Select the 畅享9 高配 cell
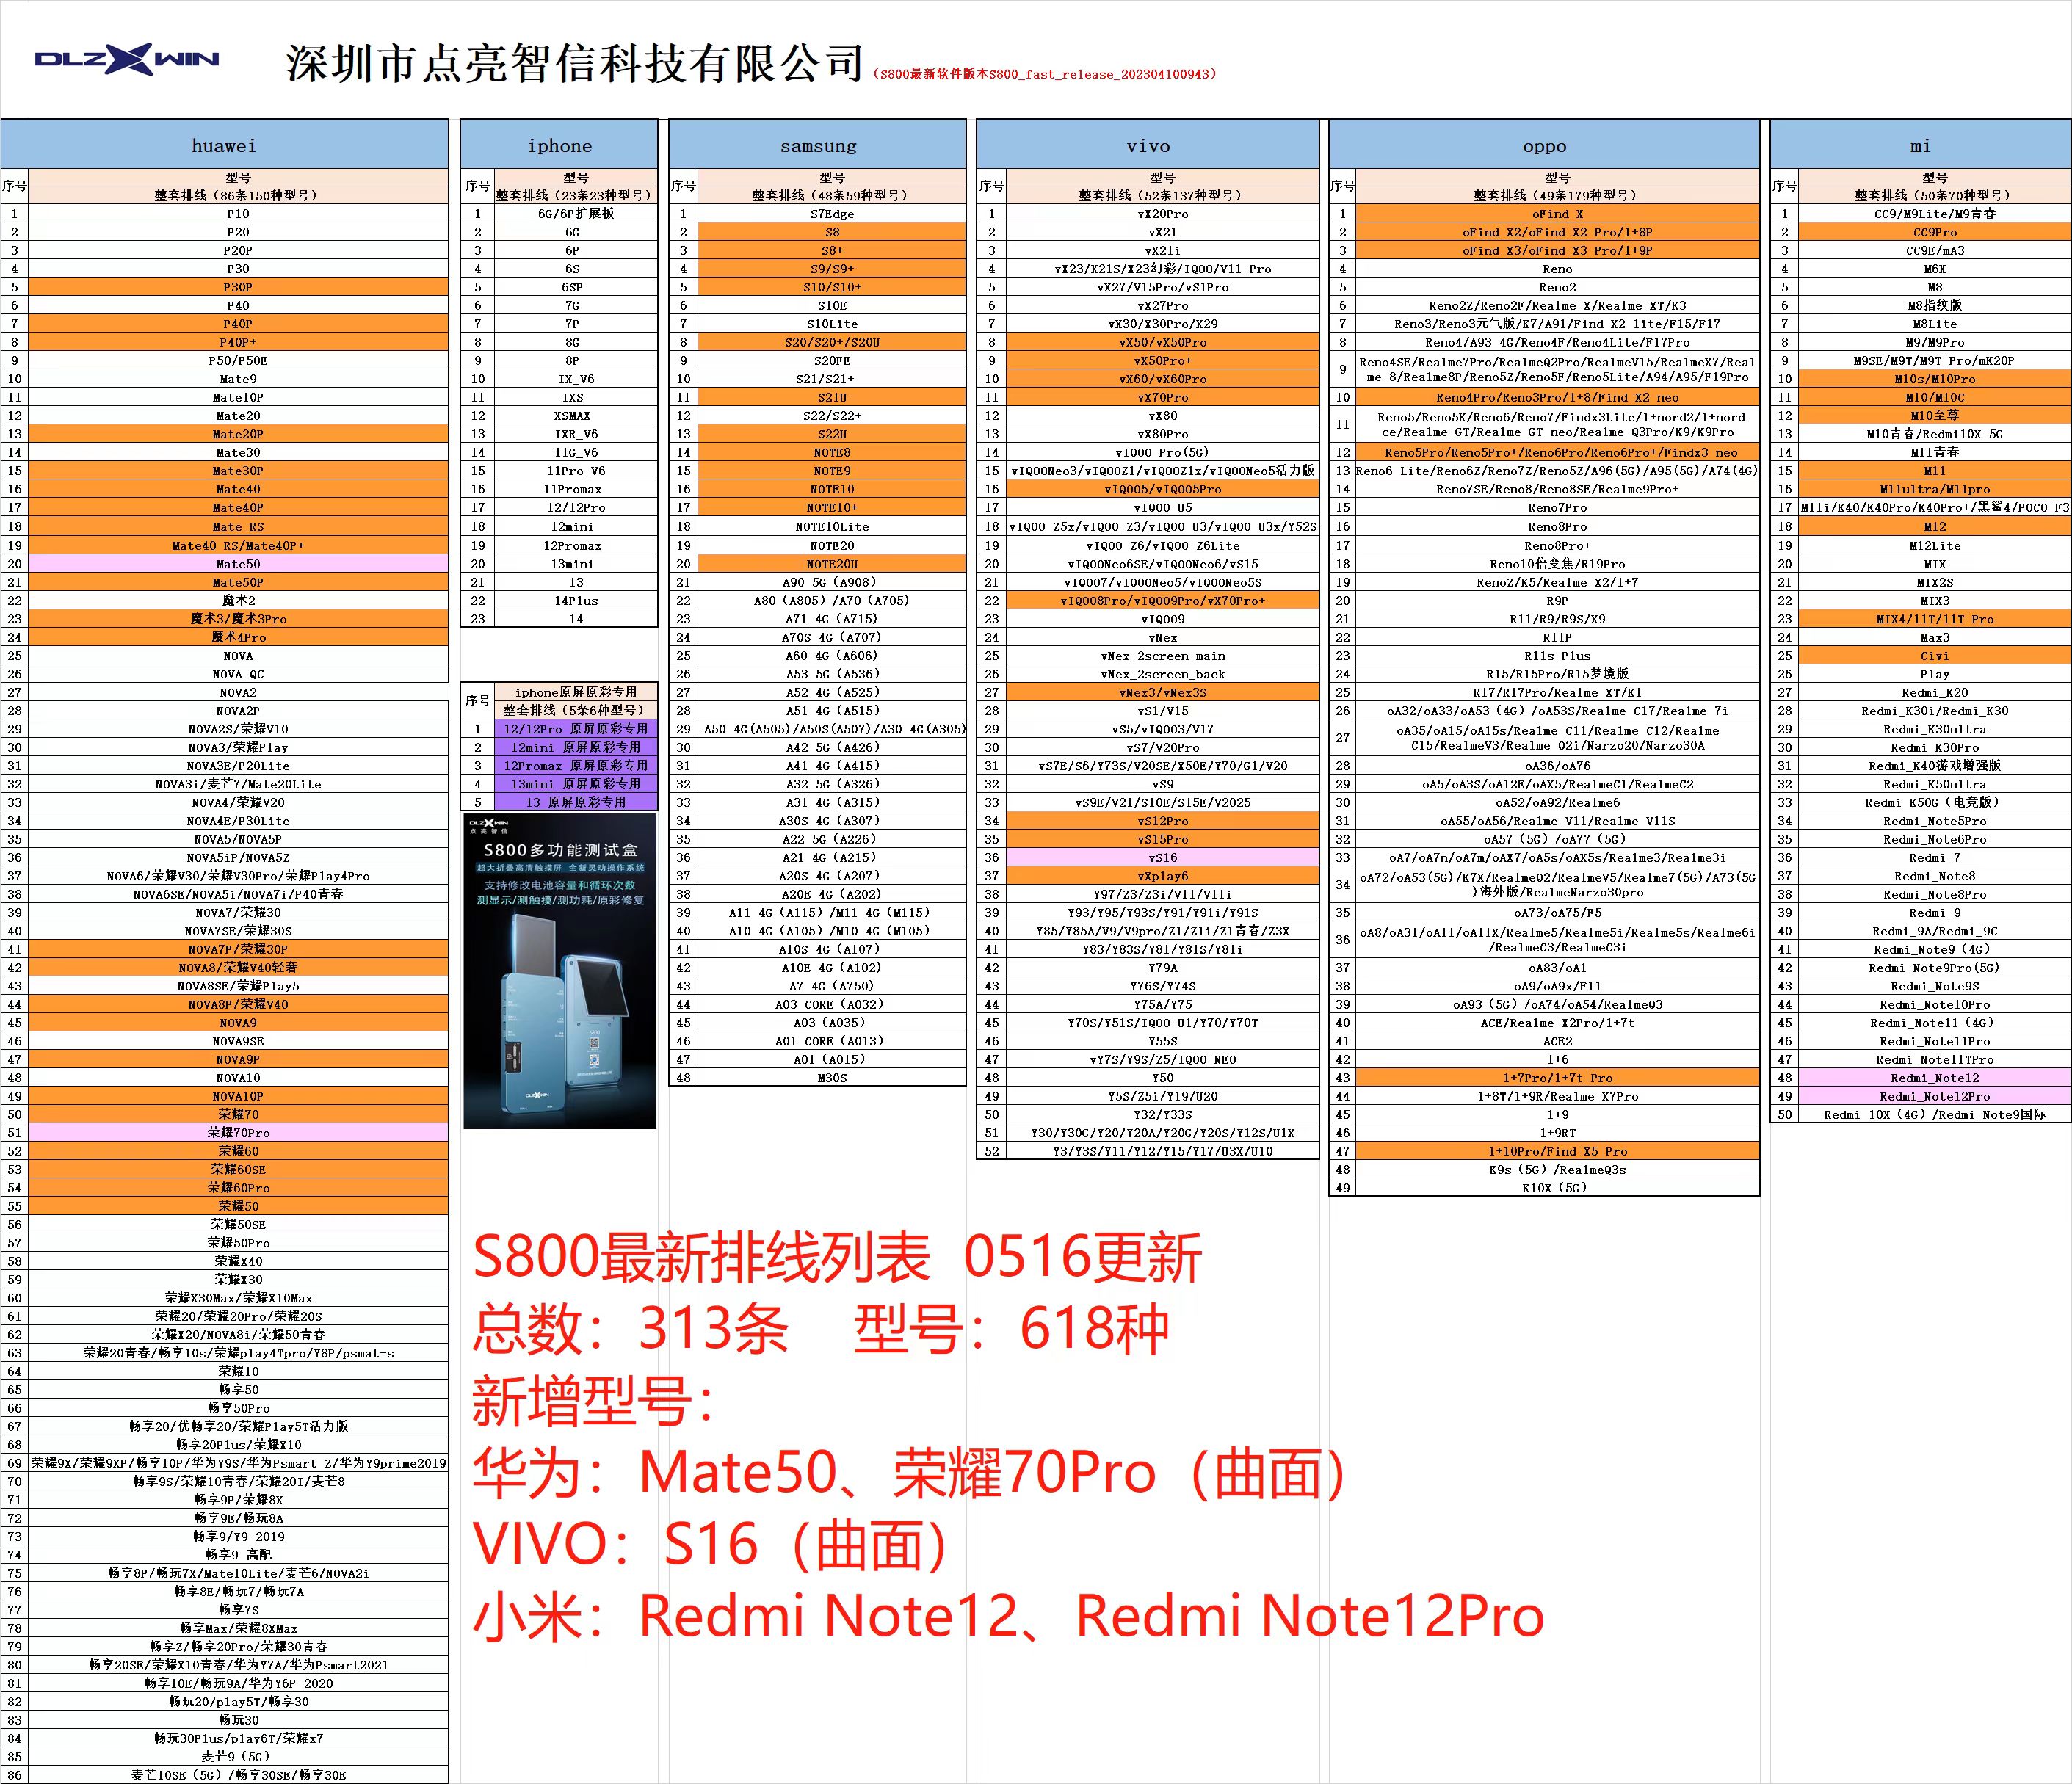2072x1784 pixels. point(238,1554)
